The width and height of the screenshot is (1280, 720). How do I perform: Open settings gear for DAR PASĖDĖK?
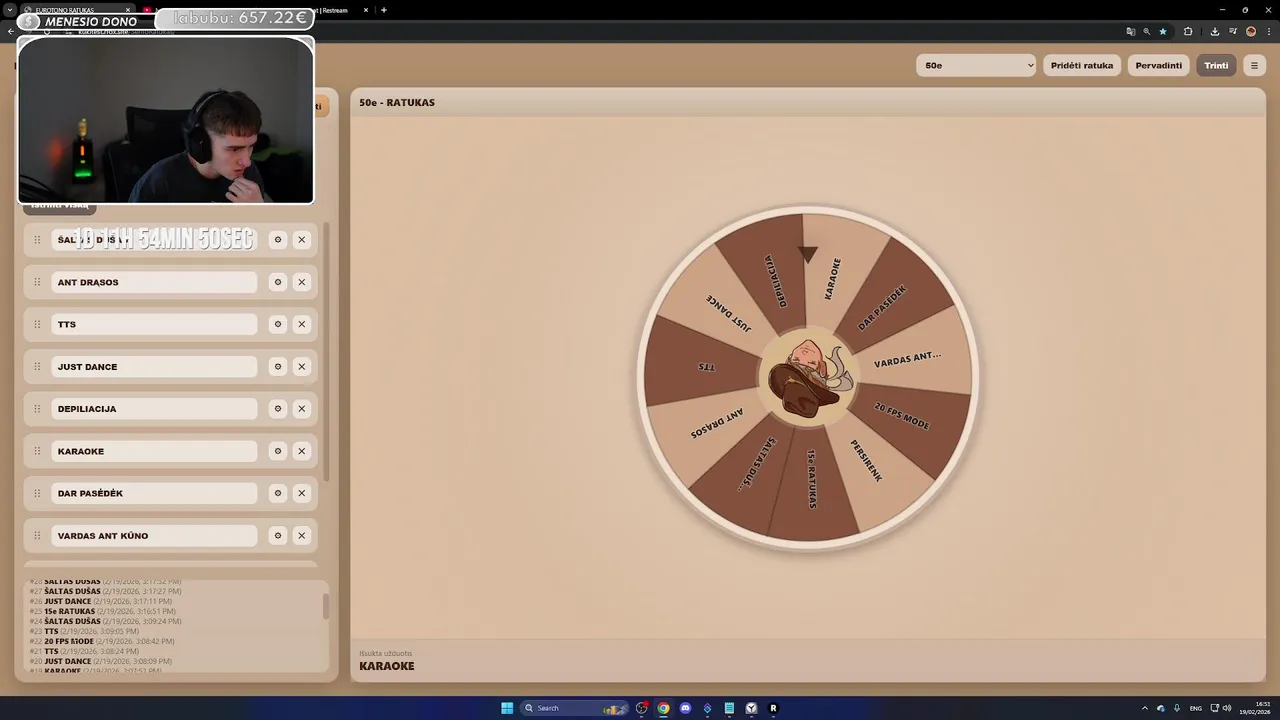click(278, 493)
